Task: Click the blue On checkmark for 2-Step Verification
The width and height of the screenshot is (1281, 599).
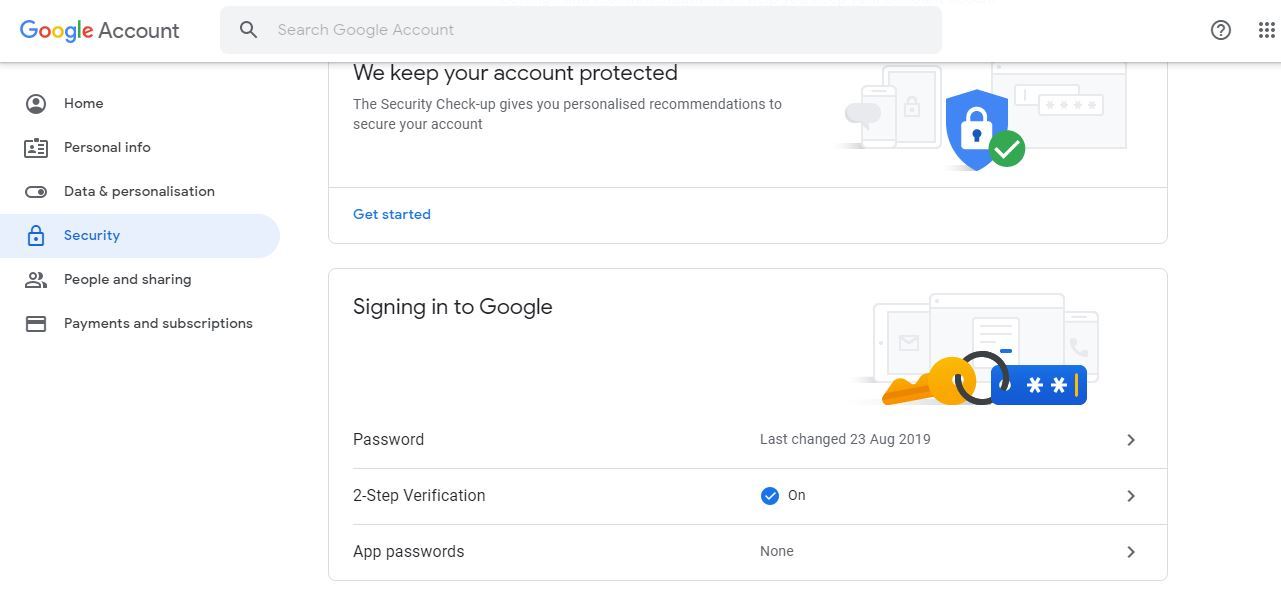Action: click(769, 495)
